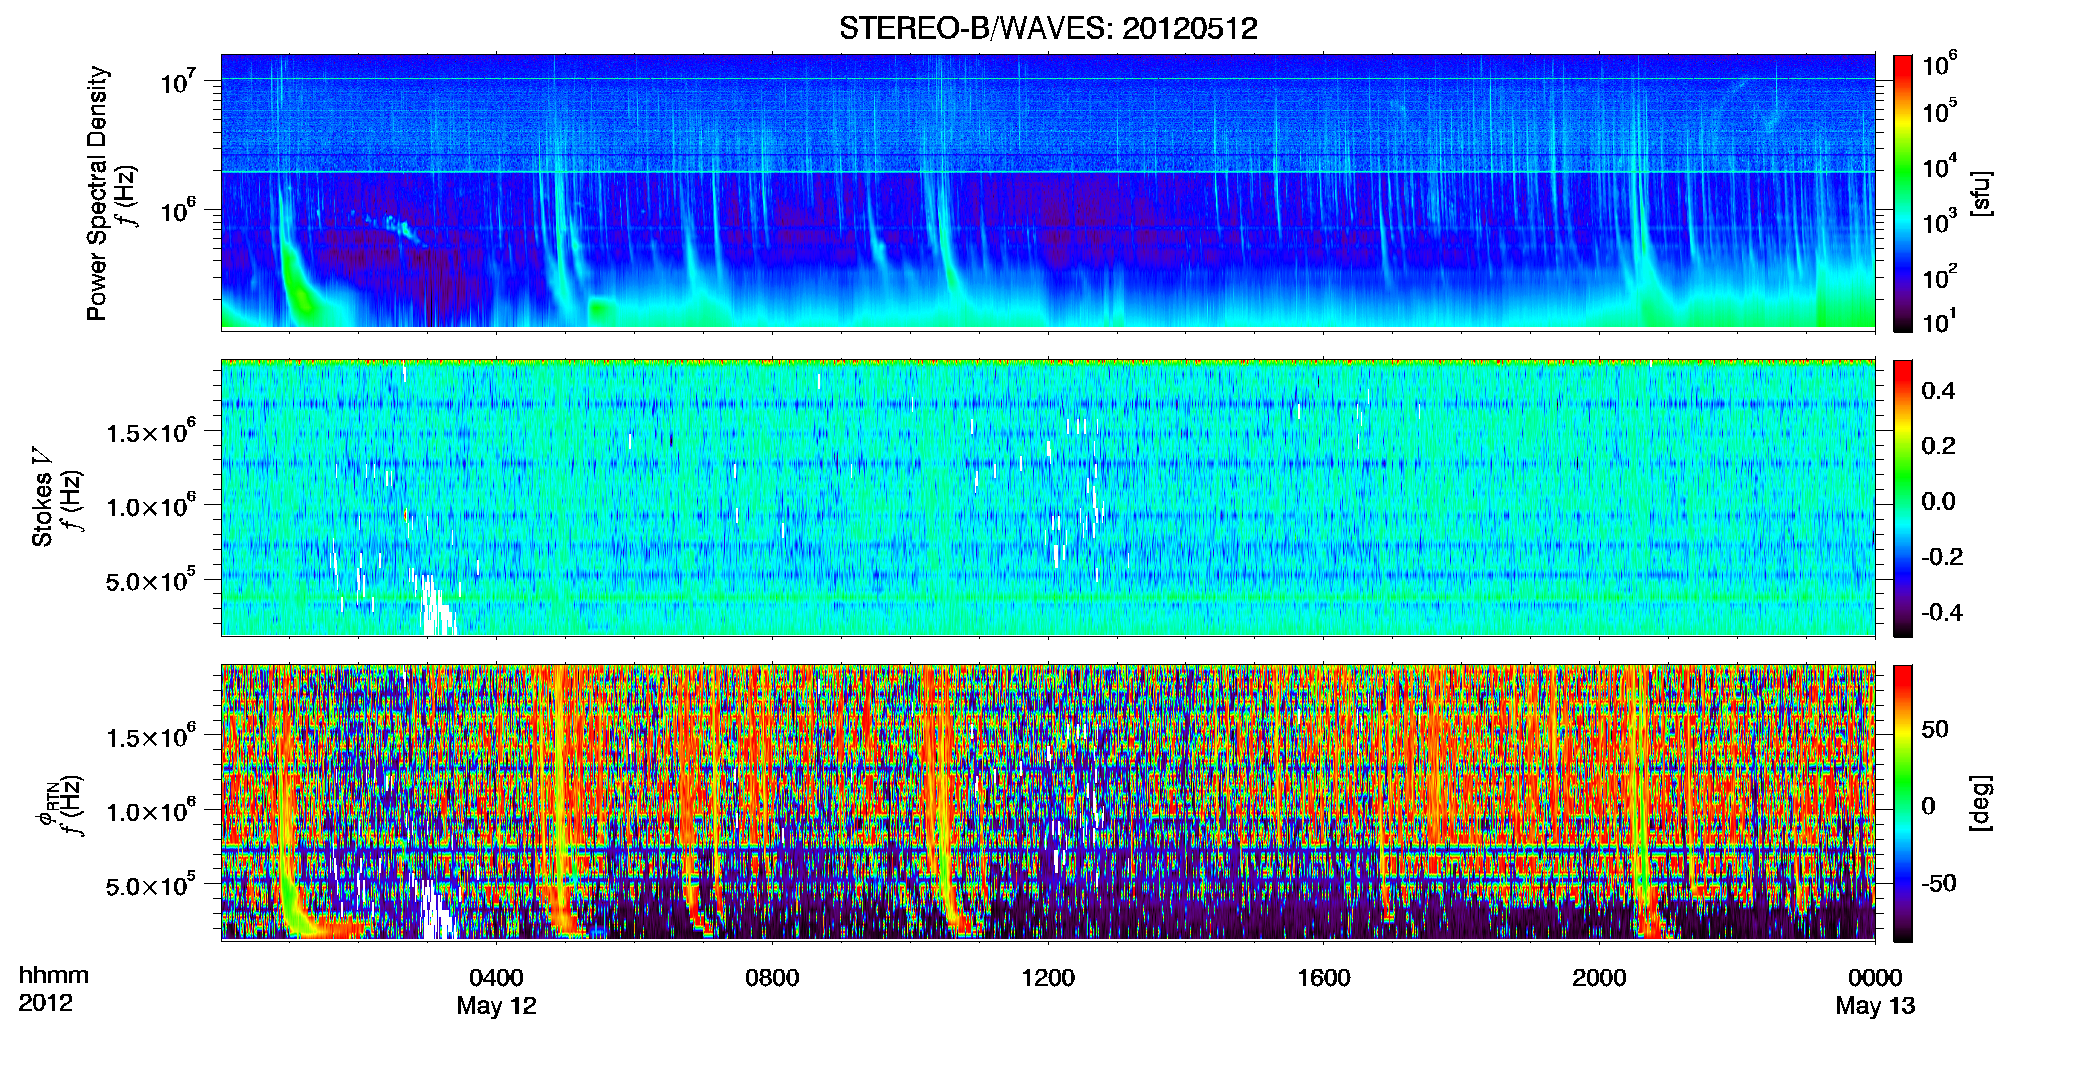Click the 1200 time tick label
This screenshot has height=1080, width=2096.
(x=1048, y=978)
